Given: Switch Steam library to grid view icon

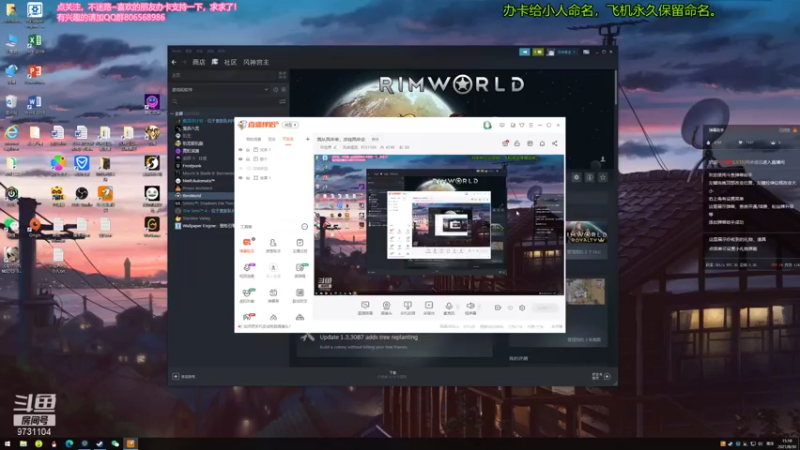Looking at the screenshot, I should pos(282,76).
